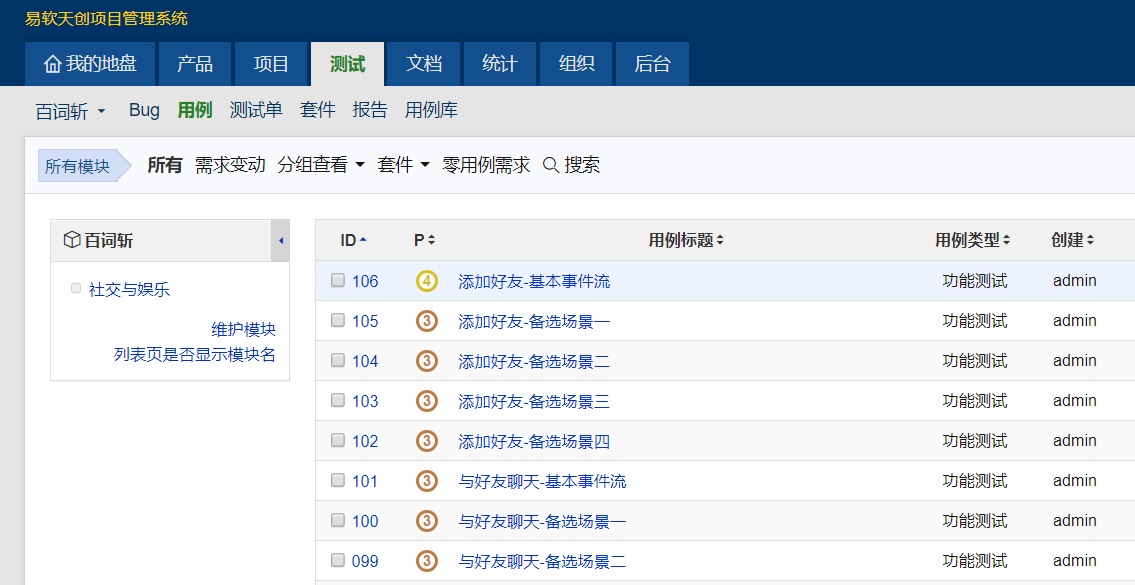Click the magnifier search icon in toolbar

(x=551, y=166)
